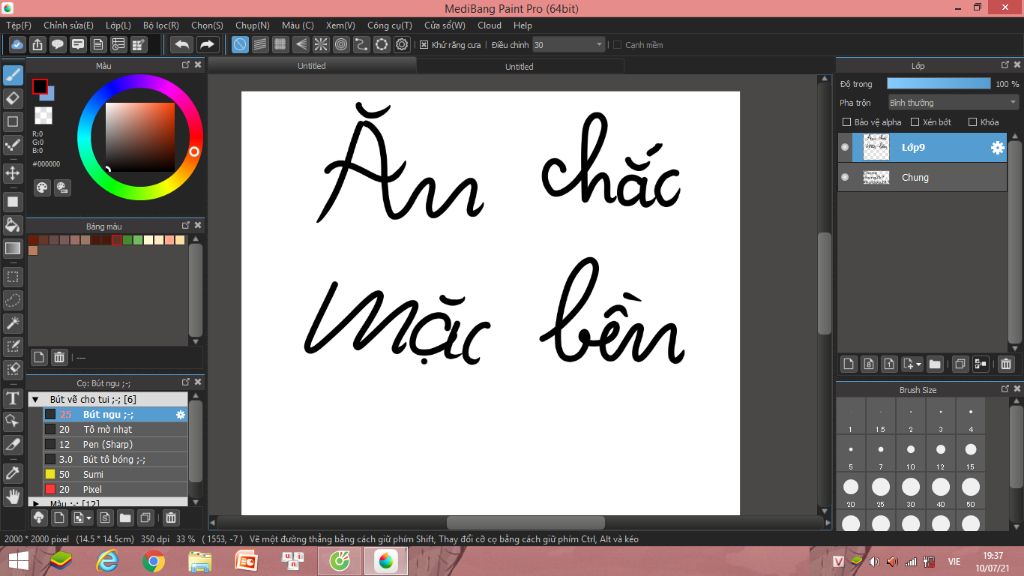Select the Bucket fill tool

(x=12, y=225)
